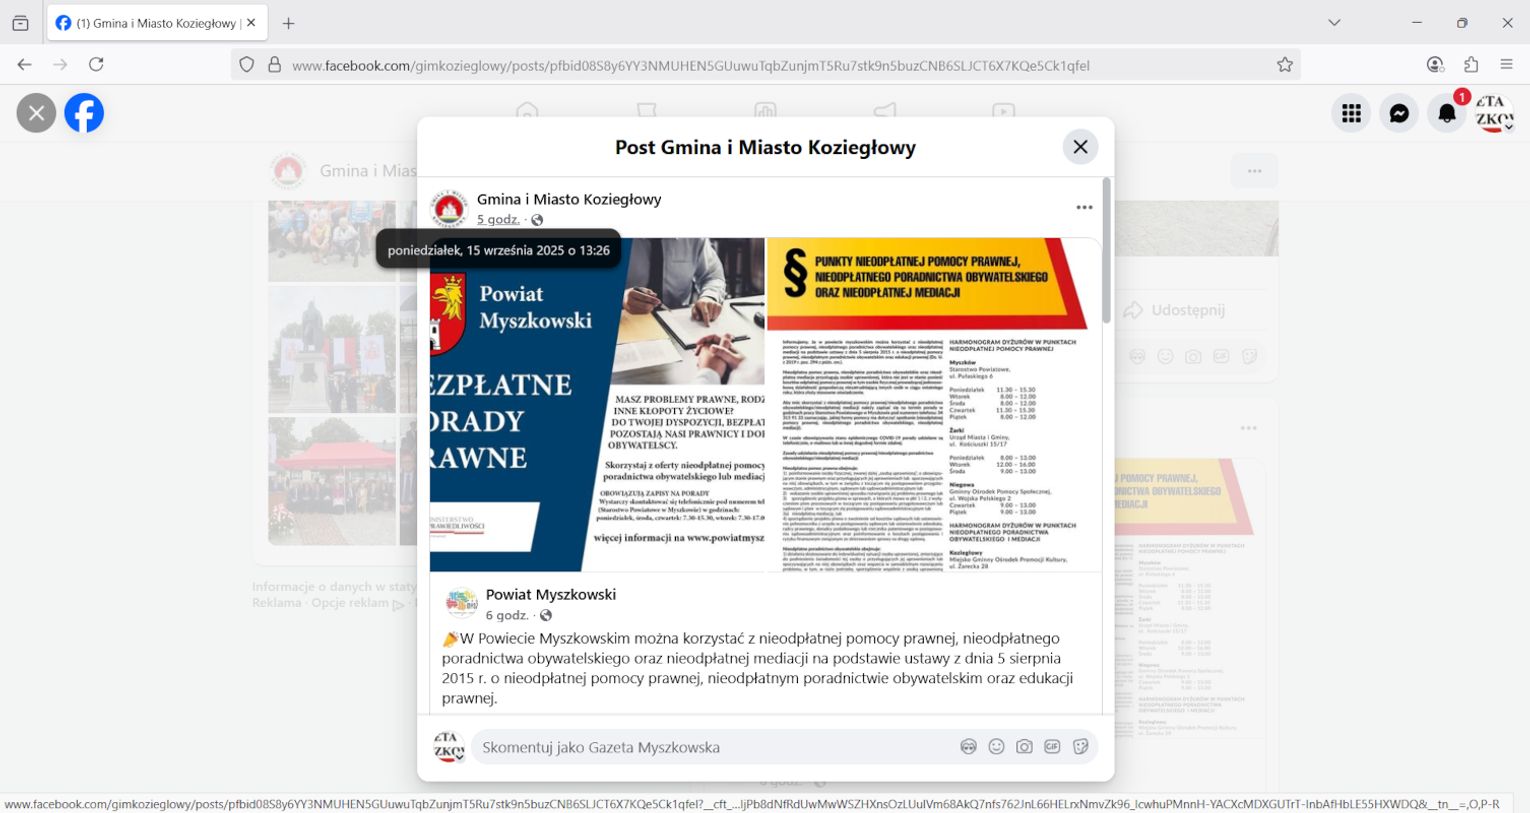
Task: Open Messenger chats icon
Action: pyautogui.click(x=1399, y=114)
